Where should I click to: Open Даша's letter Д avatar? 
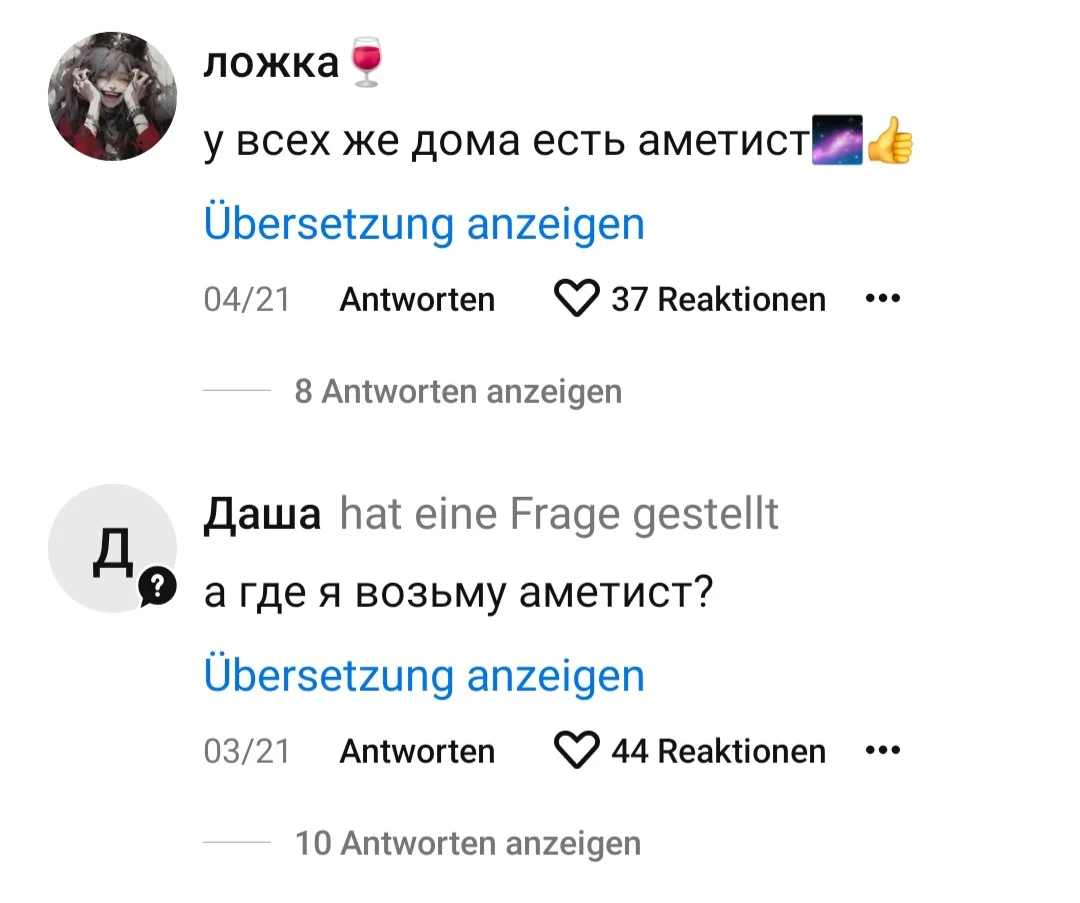[x=110, y=549]
